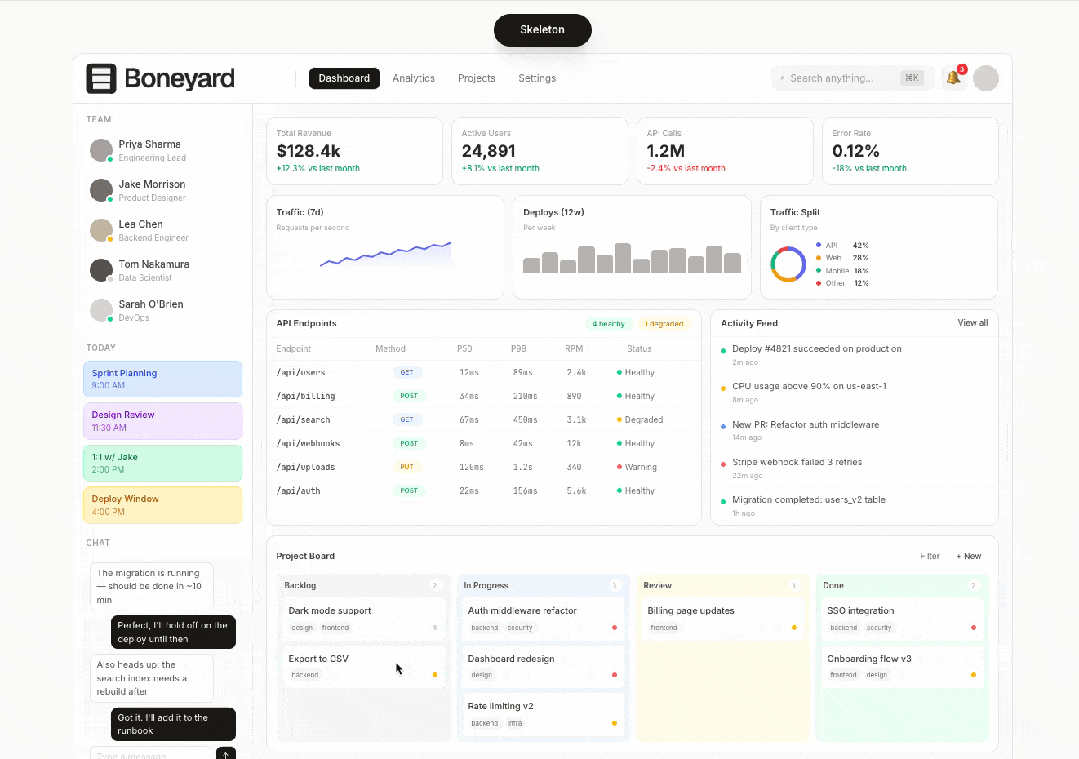
Task: Click the chat message input box
Action: coord(151,753)
